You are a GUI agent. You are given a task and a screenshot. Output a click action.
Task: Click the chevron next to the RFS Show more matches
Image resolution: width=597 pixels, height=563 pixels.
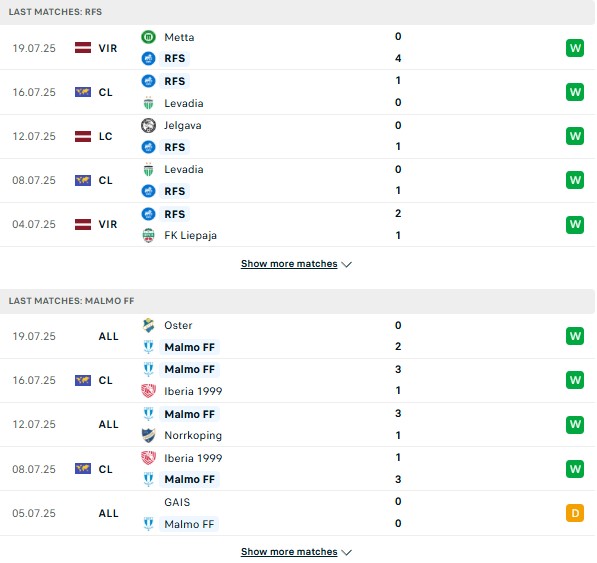[346, 265]
